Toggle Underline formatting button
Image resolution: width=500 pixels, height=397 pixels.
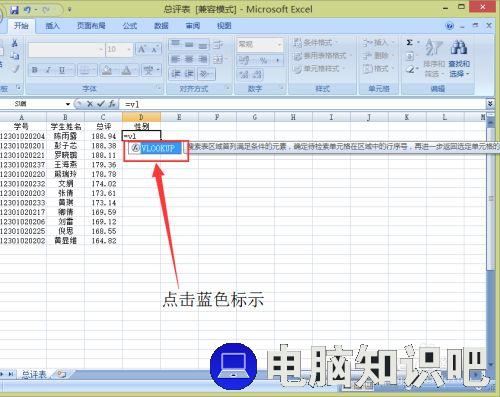pos(62,70)
